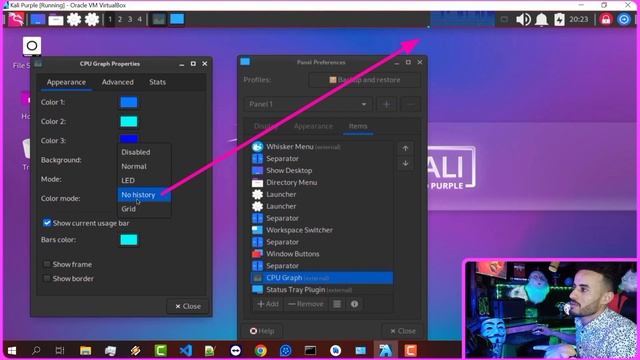Select Directory Menu in the items list
640x360 pixels.
[322, 182]
